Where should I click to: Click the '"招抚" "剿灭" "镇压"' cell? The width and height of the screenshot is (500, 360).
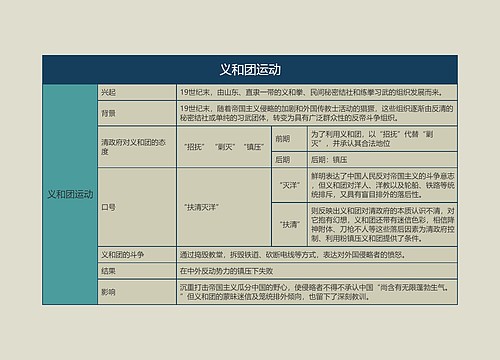pyautogui.click(x=224, y=147)
